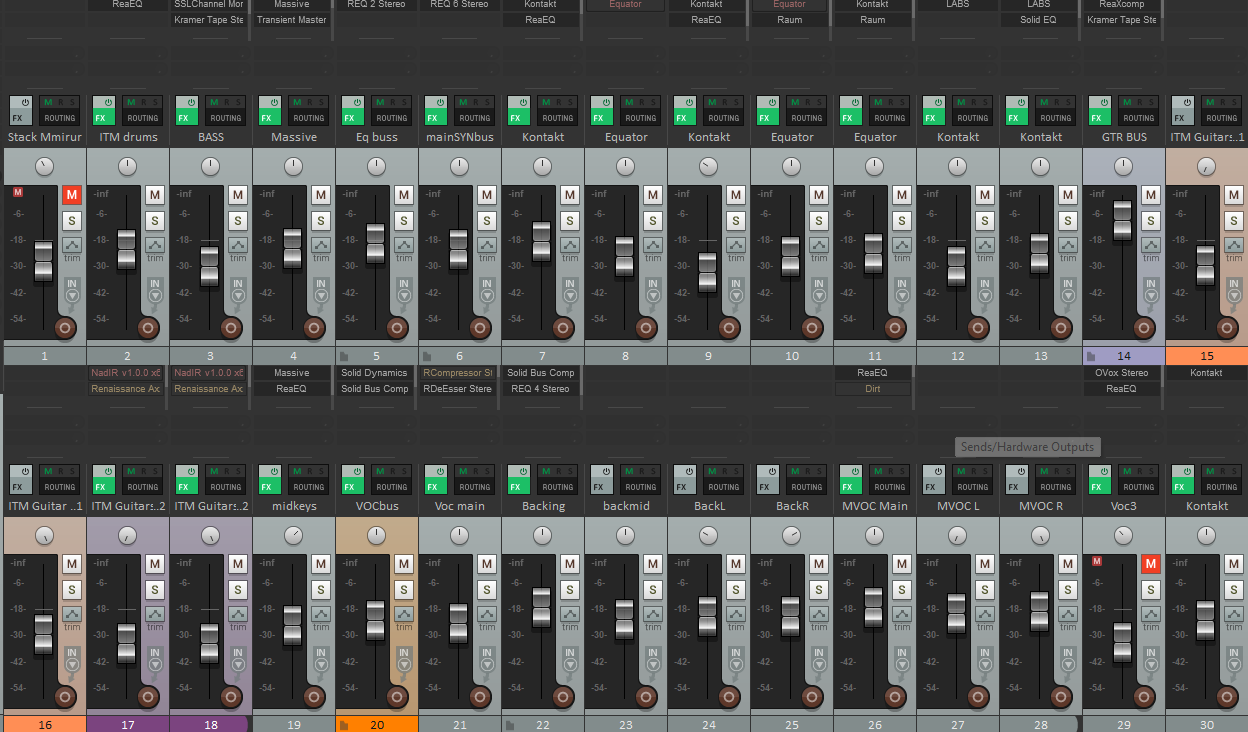Open the ROUTING button on MVOC R
Viewport: 1248px width, 732px height.
(x=1056, y=486)
